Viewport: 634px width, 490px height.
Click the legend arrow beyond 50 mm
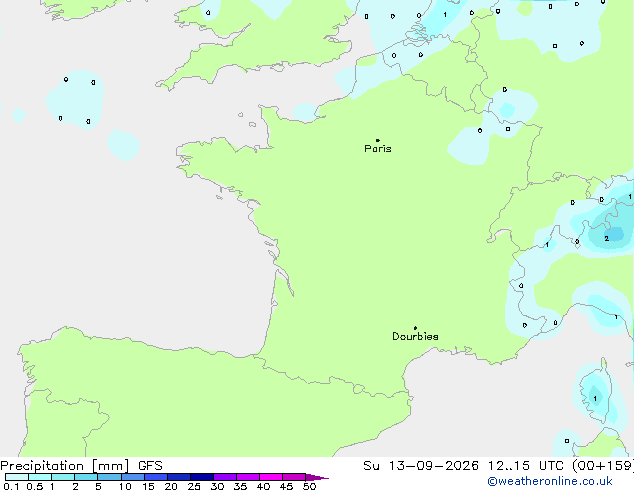[x=317, y=477]
